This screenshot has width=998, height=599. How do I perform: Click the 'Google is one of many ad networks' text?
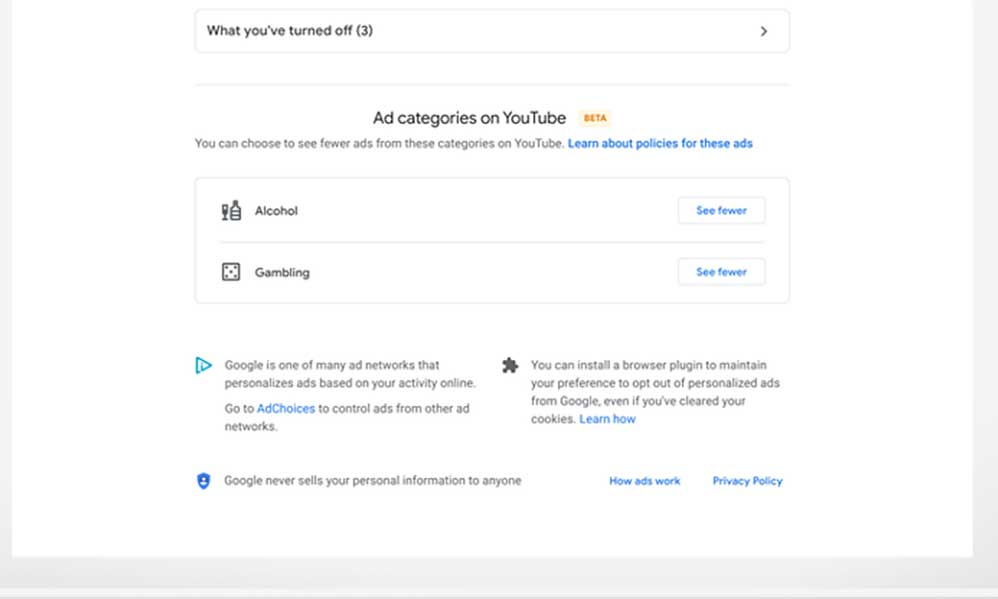pyautogui.click(x=350, y=374)
